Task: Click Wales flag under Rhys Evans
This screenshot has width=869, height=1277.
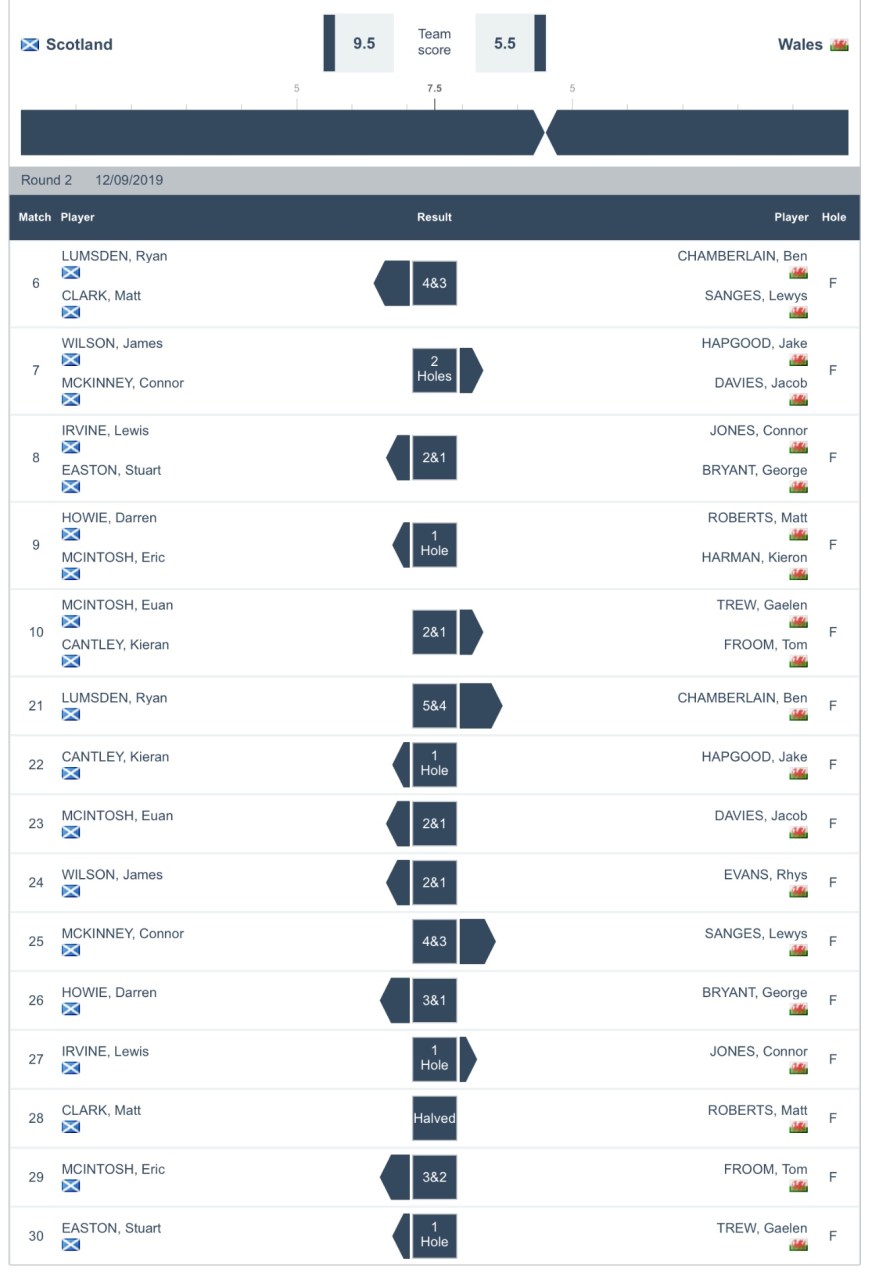Action: [x=798, y=891]
